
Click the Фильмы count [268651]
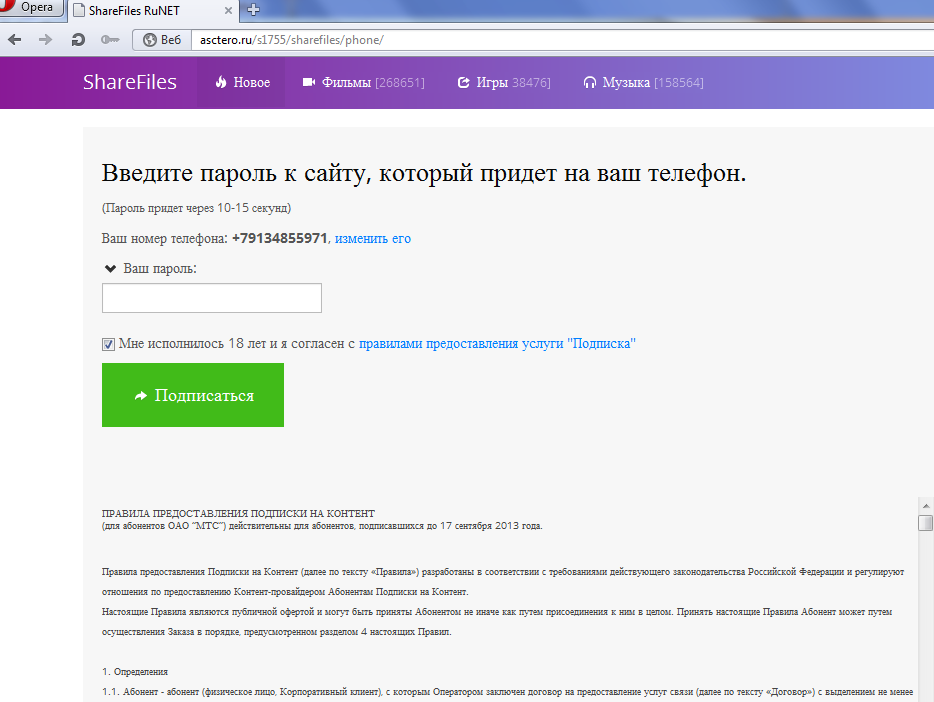click(x=400, y=82)
